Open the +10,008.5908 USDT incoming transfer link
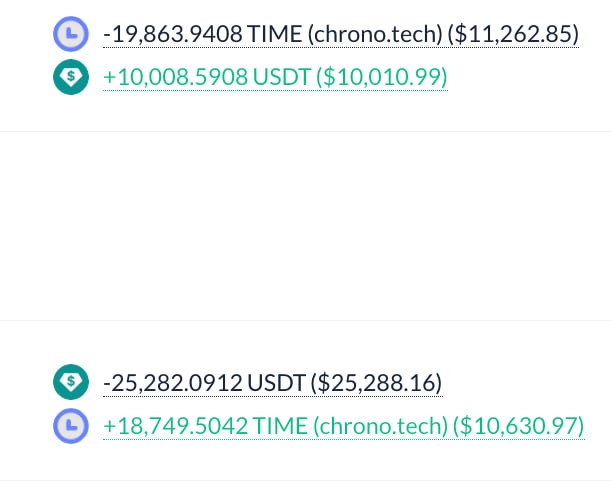This screenshot has height=488, width=612. pos(275,77)
